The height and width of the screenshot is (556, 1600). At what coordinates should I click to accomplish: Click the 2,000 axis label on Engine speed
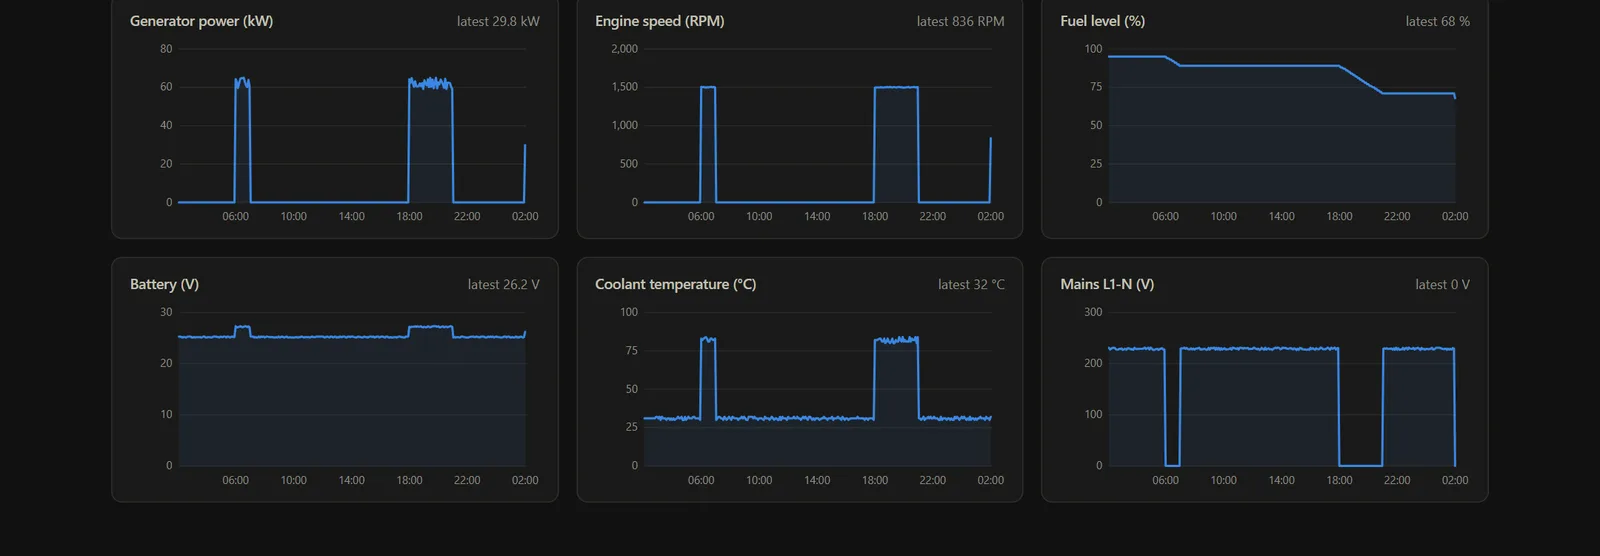coord(624,49)
